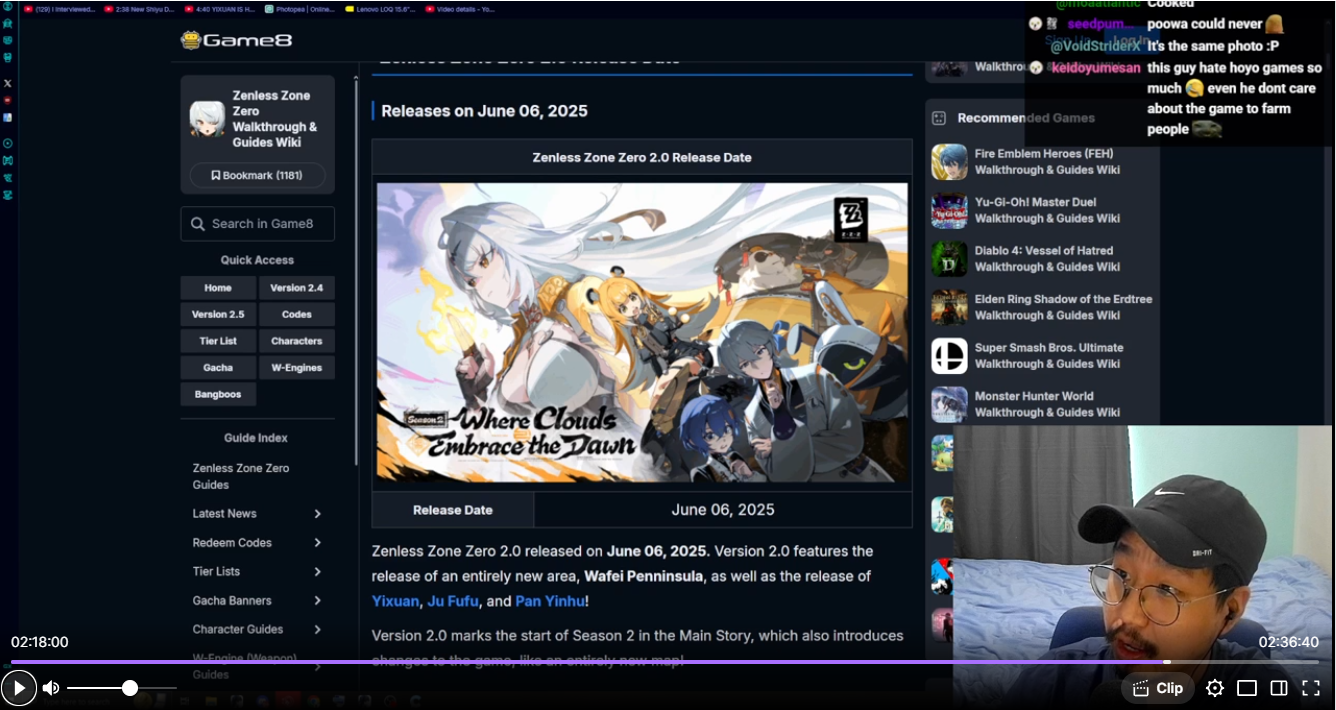
Task: Adjust the volume slider knob
Action: [x=130, y=688]
